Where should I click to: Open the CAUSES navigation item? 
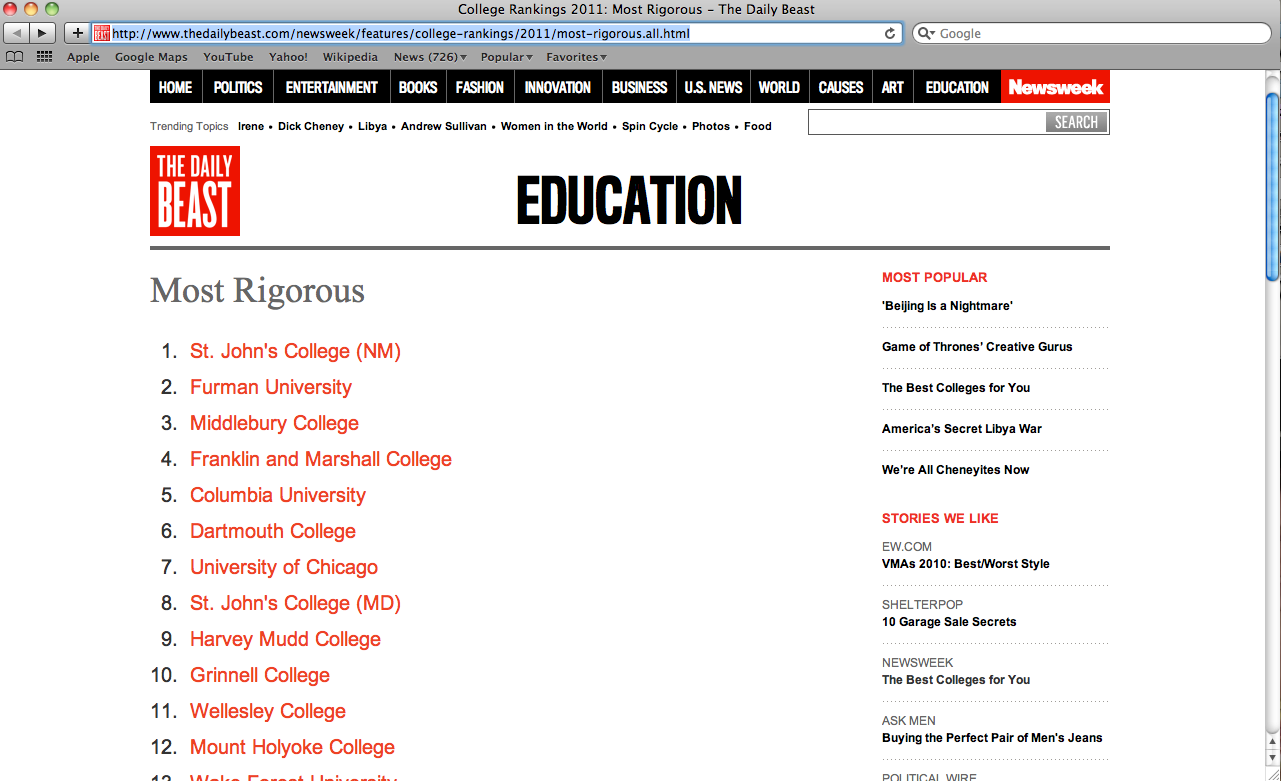tap(841, 87)
